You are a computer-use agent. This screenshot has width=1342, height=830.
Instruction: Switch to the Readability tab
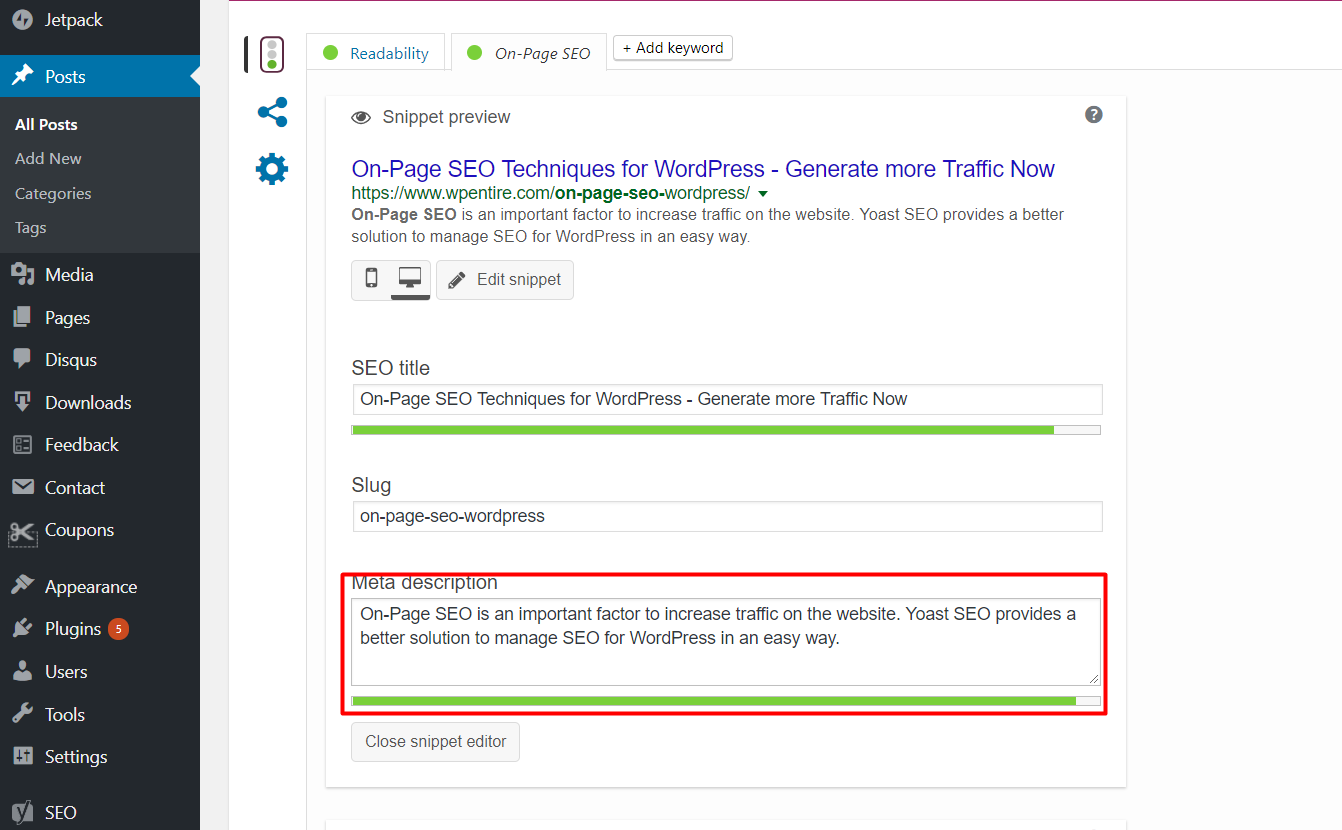coord(376,53)
